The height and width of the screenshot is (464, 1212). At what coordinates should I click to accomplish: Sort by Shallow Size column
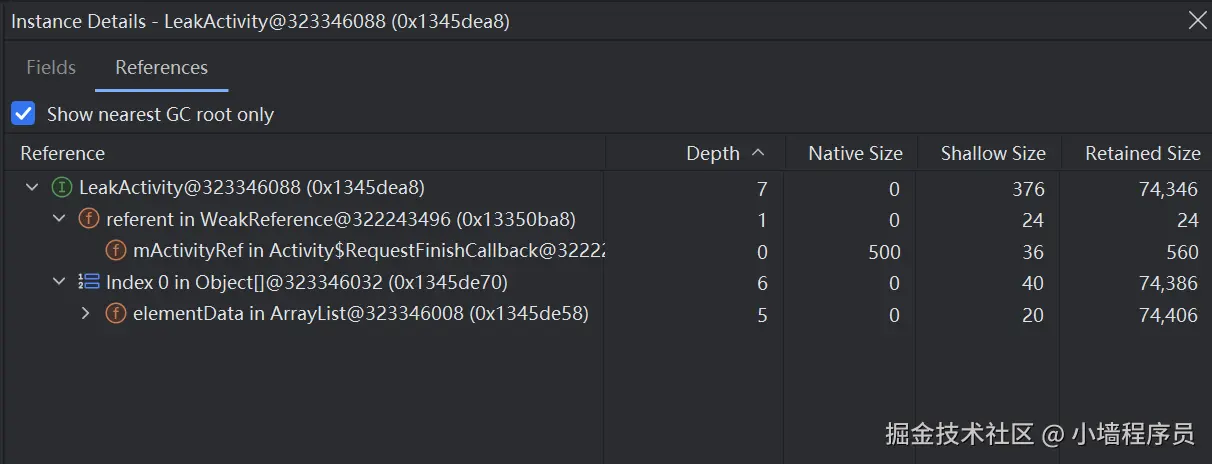click(992, 153)
